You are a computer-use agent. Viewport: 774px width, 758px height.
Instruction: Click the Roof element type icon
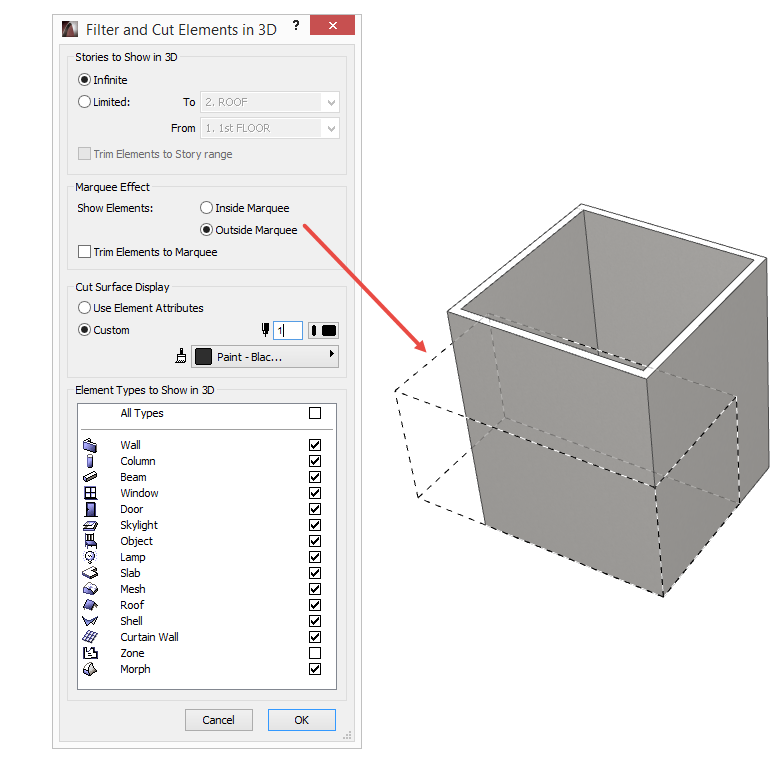coord(90,605)
